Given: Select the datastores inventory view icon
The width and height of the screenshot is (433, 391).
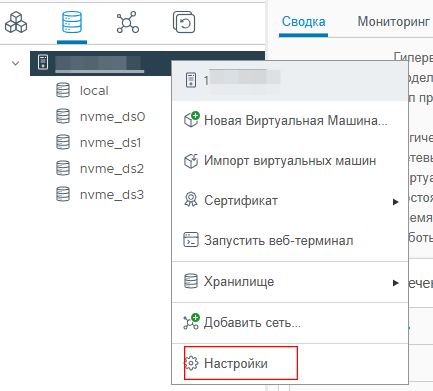Looking at the screenshot, I should pos(72,22).
